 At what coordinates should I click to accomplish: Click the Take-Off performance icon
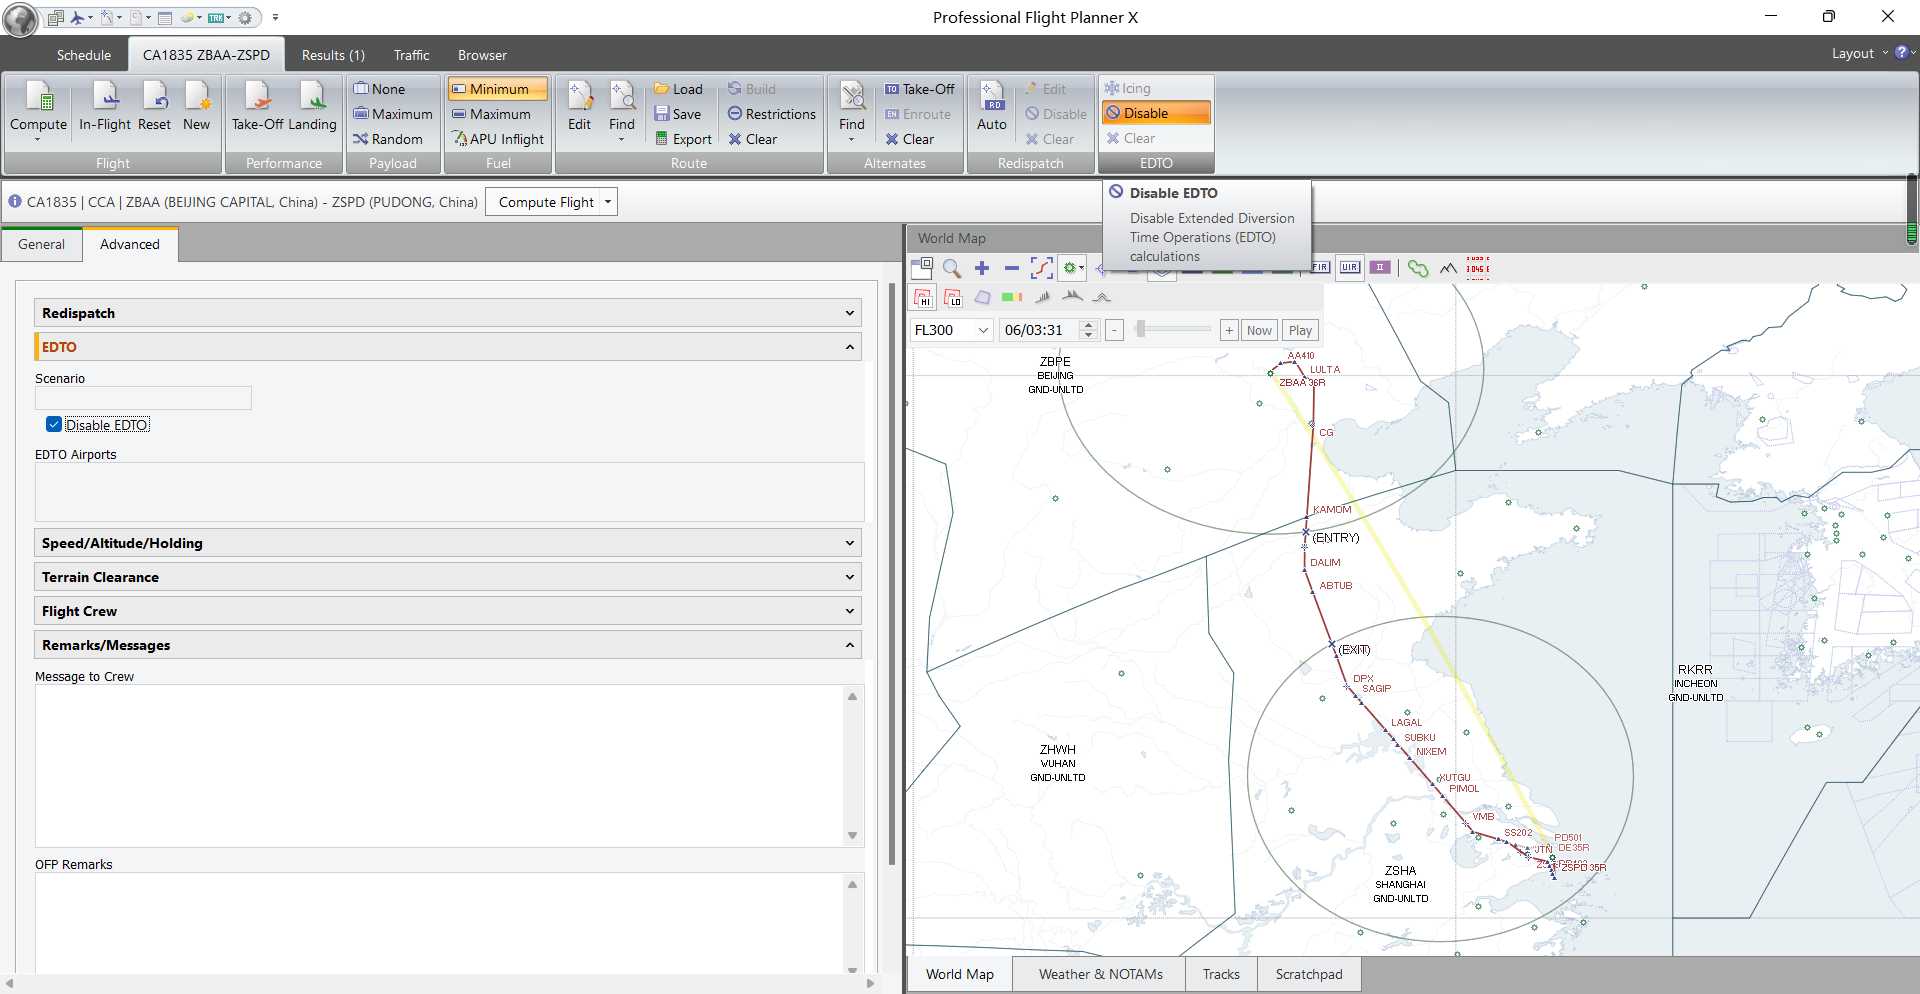click(258, 98)
